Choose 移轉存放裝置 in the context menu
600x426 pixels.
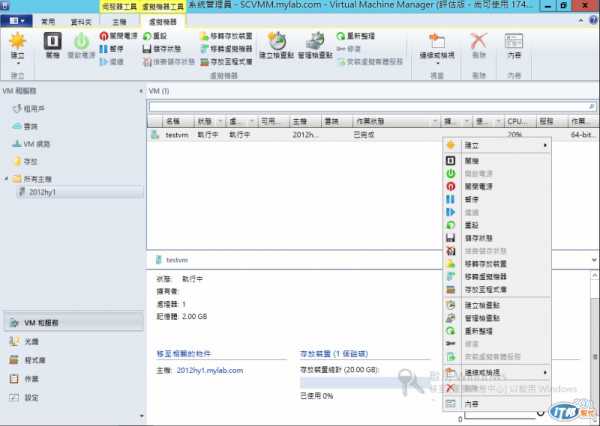point(496,264)
